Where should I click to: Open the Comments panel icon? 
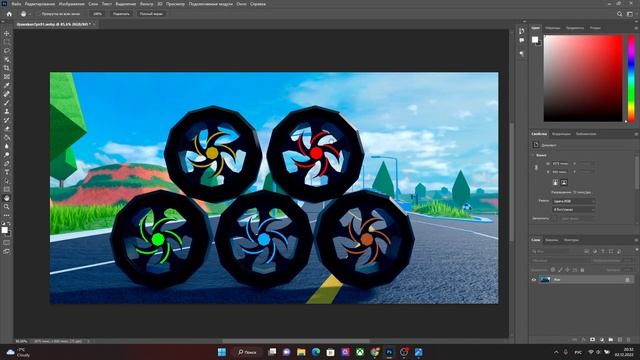click(522, 40)
